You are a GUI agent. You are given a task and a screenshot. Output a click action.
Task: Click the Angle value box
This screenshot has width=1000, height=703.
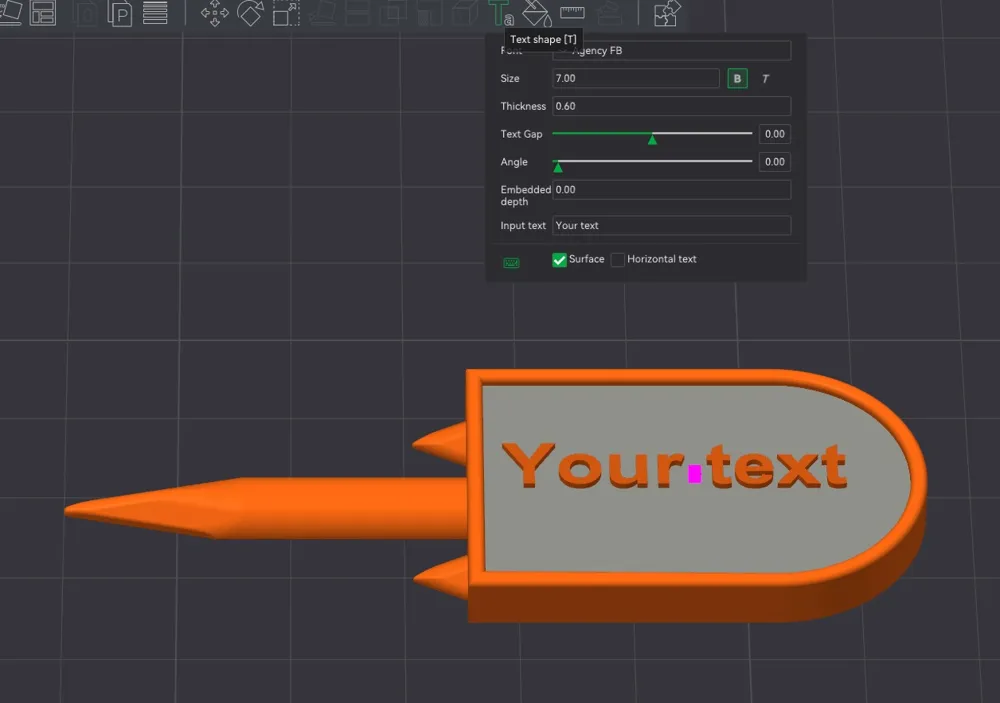[x=775, y=162]
